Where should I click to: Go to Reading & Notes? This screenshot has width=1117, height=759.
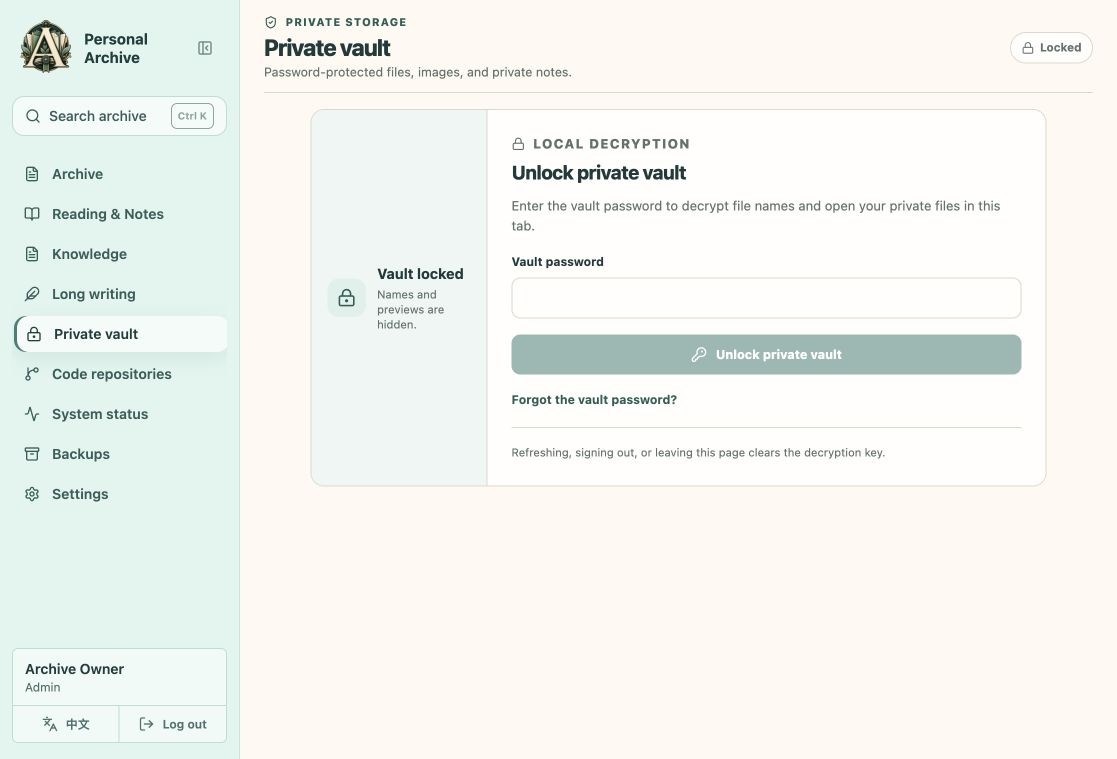(120, 214)
